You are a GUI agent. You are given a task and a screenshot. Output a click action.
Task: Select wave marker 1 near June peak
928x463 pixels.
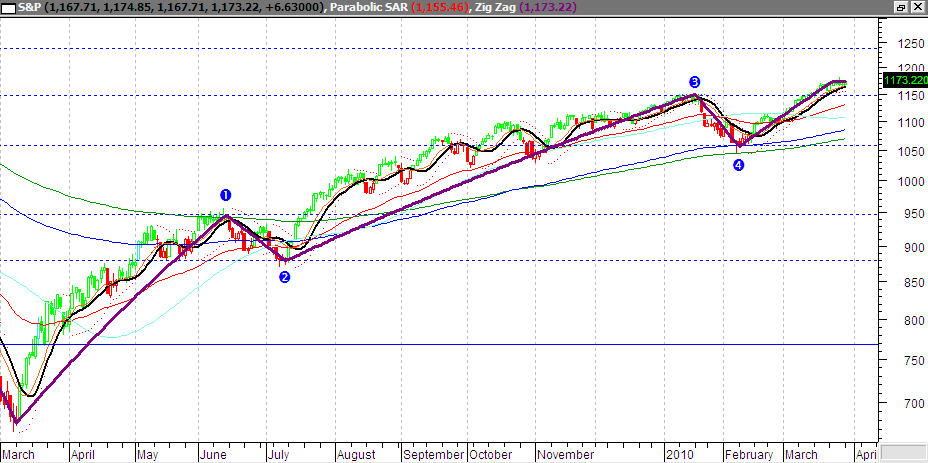(225, 195)
